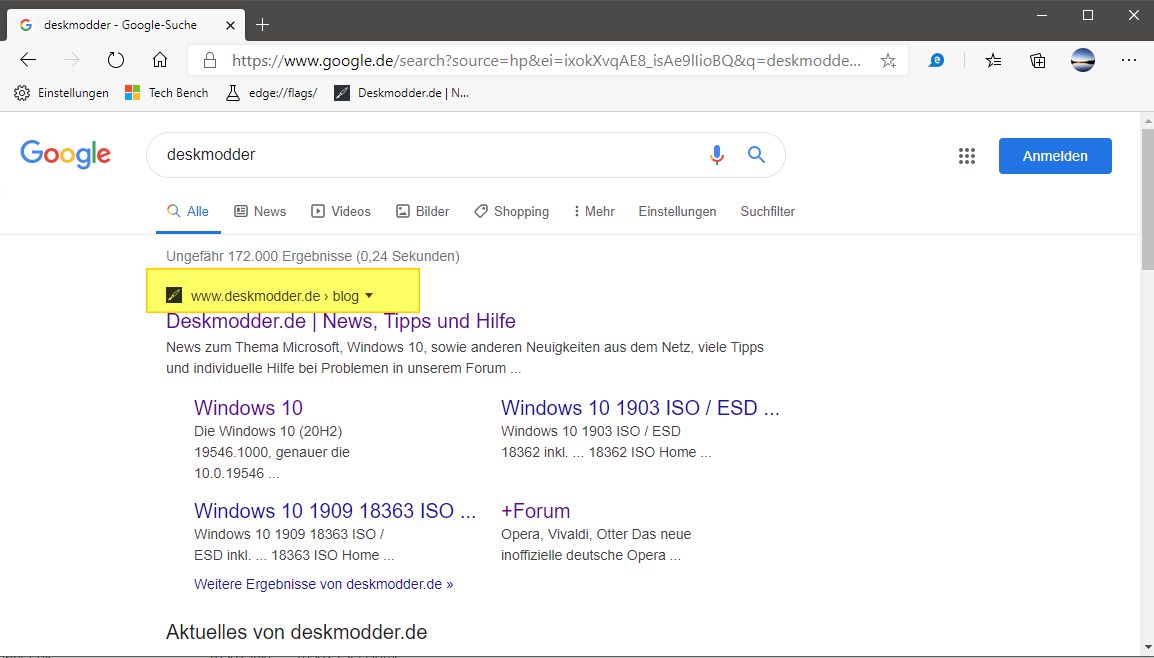
Task: Click the Aktuelles von deskmodder.de heading
Action: (x=297, y=632)
